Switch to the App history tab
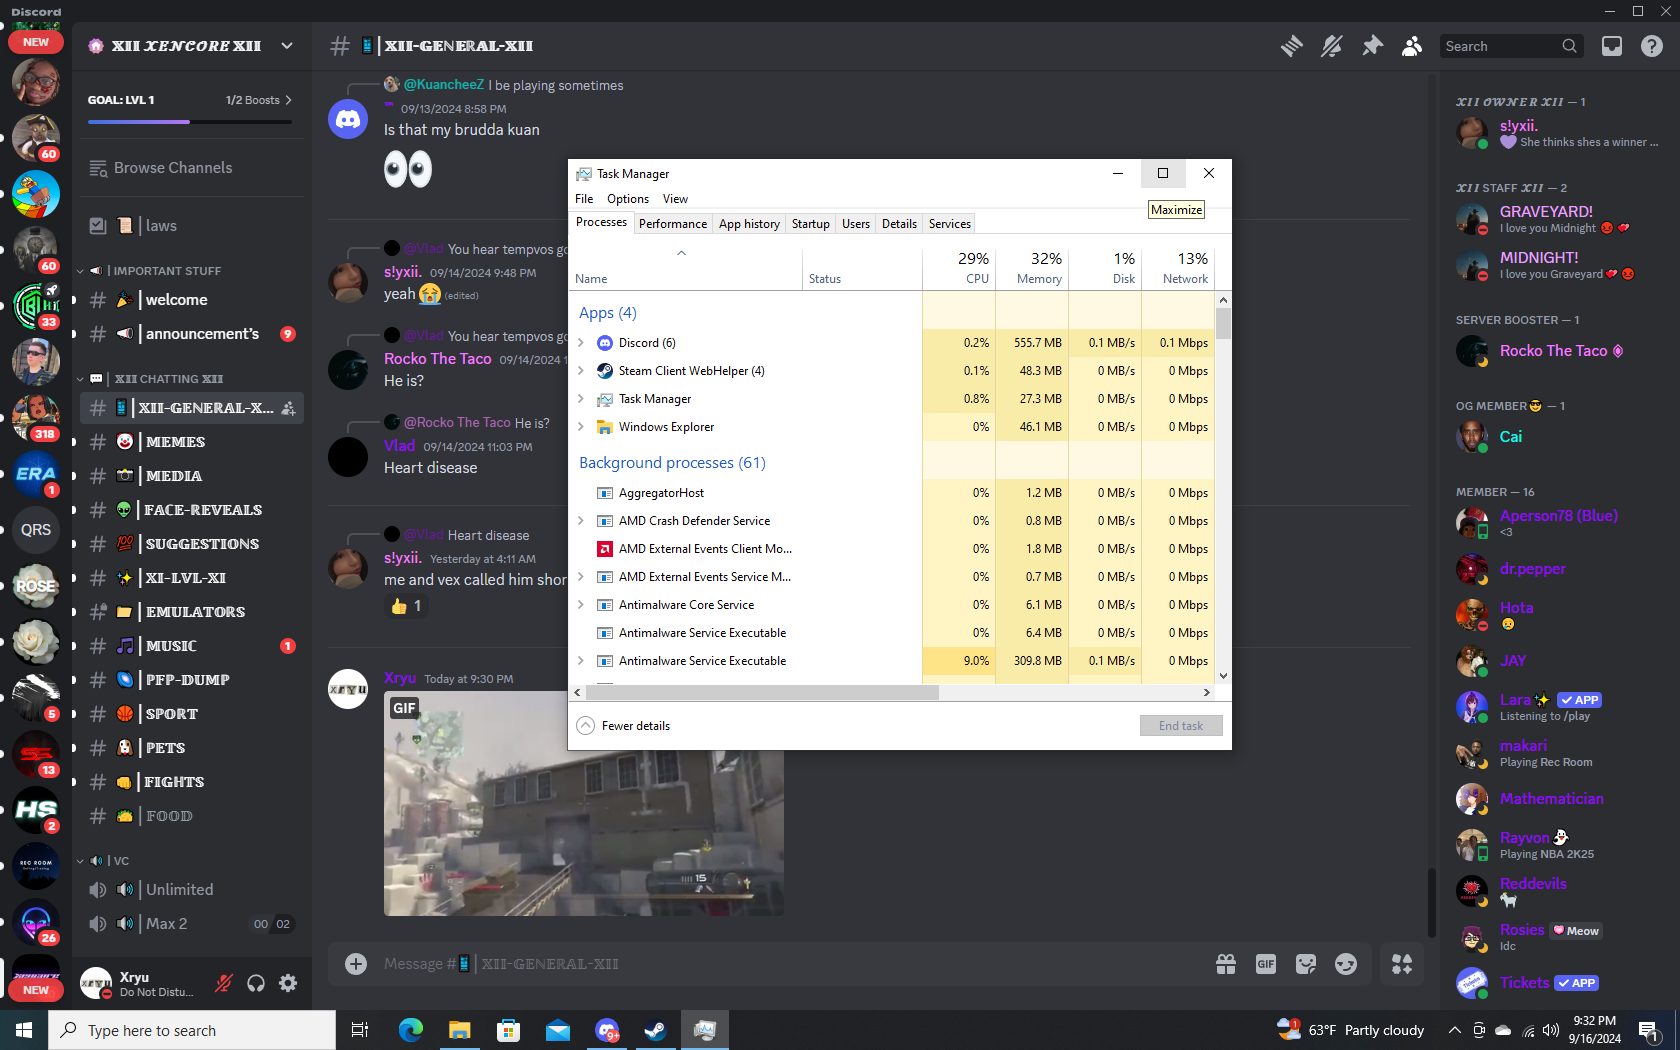The width and height of the screenshot is (1680, 1050). coord(749,224)
